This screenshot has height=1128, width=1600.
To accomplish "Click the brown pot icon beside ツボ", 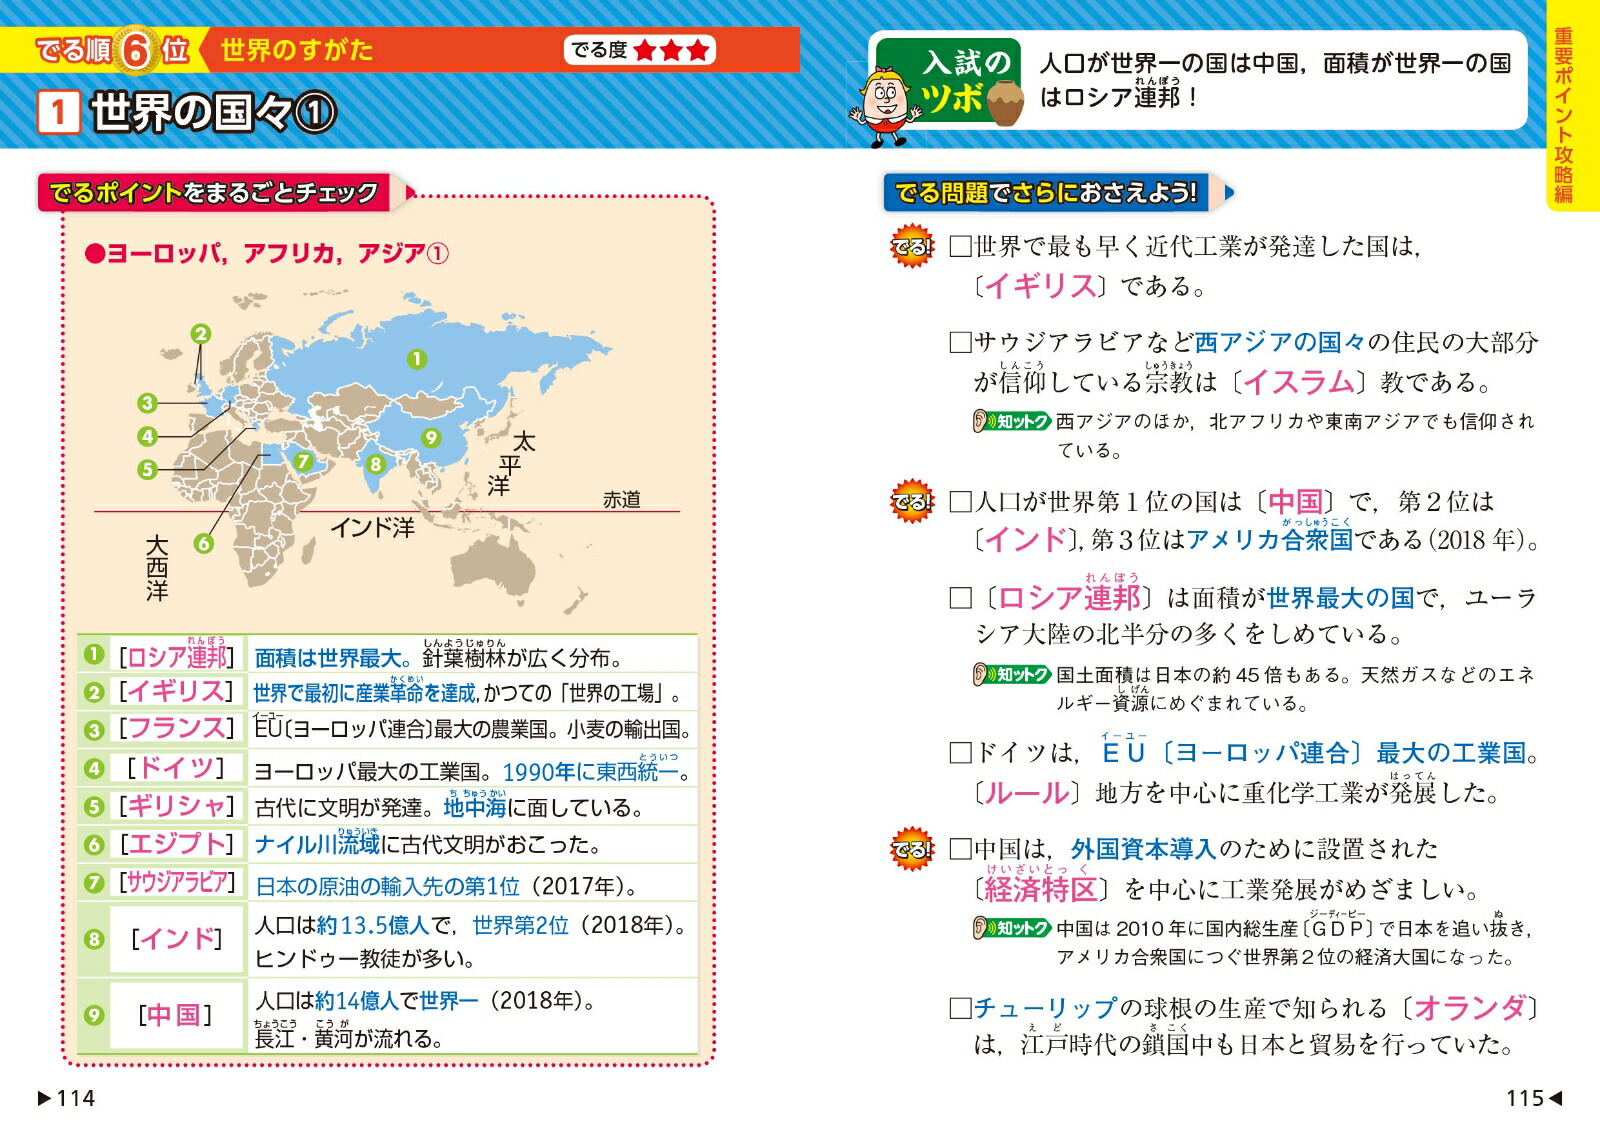I will click(1004, 103).
